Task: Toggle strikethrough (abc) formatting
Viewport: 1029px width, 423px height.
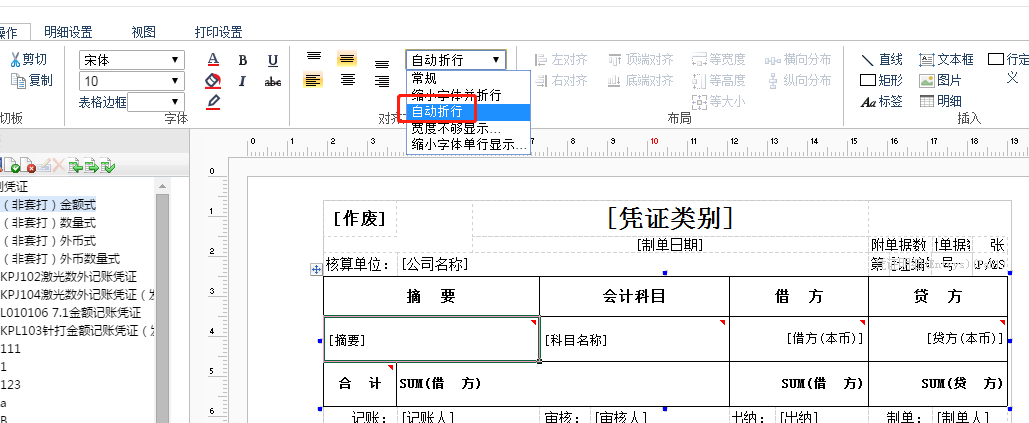Action: click(x=273, y=82)
